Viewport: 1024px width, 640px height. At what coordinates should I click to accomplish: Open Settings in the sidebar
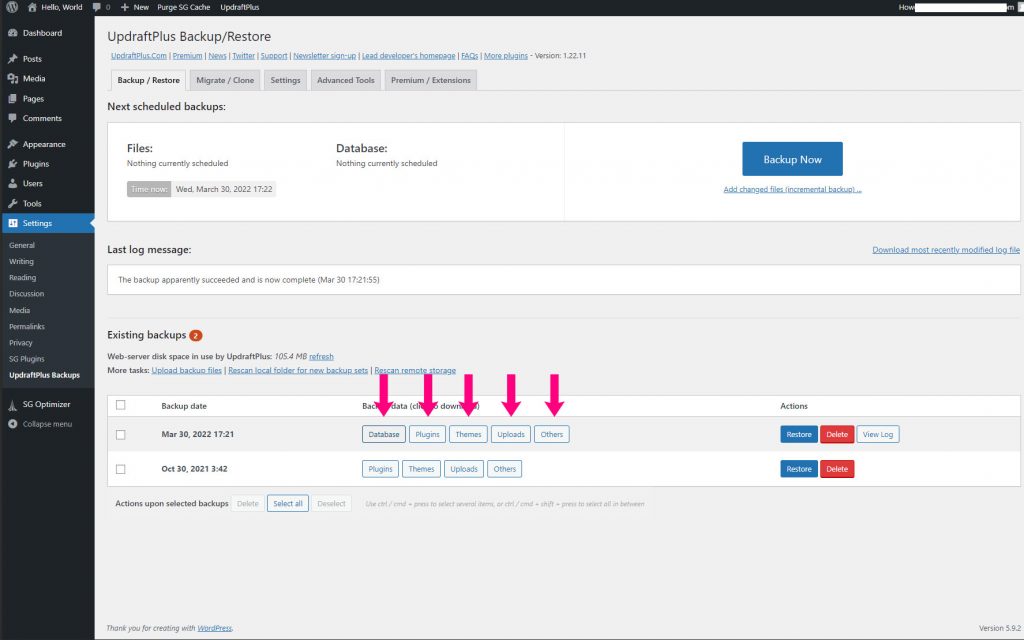coord(47,223)
